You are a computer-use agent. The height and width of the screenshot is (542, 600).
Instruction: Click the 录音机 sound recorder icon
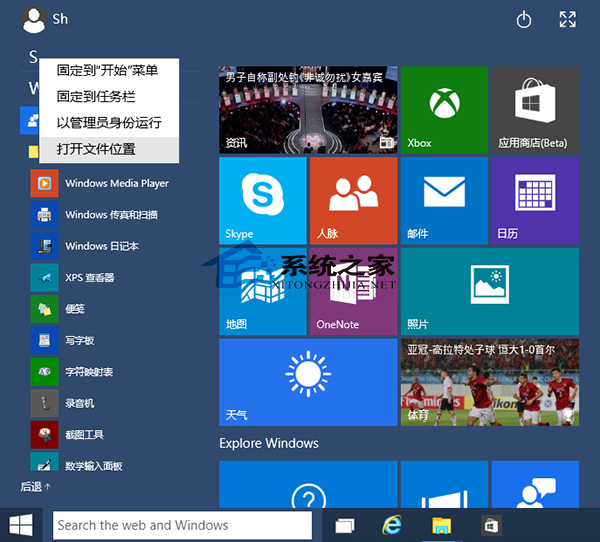tap(44, 403)
